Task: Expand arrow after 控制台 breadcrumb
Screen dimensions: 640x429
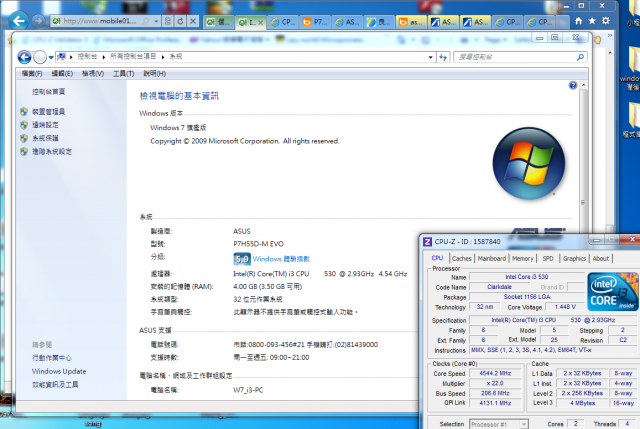Action: click(104, 57)
